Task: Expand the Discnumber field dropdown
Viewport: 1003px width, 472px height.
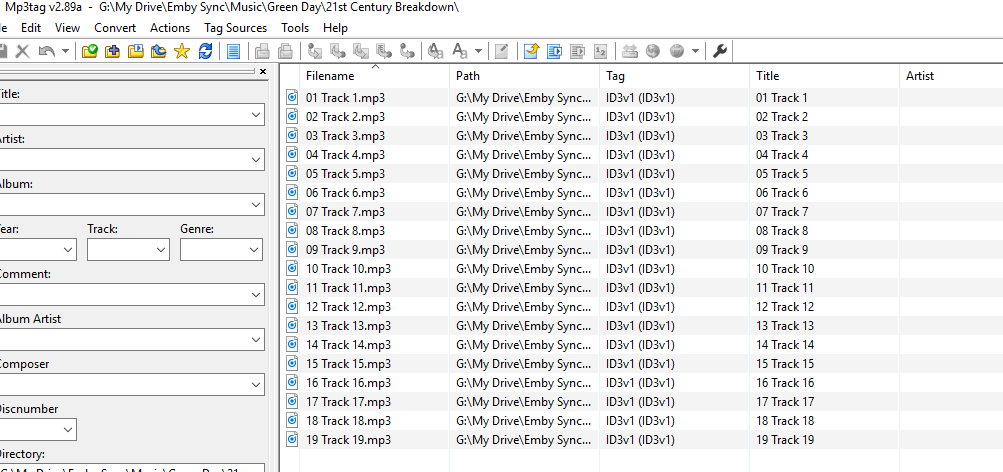Action: pyautogui.click(x=68, y=430)
